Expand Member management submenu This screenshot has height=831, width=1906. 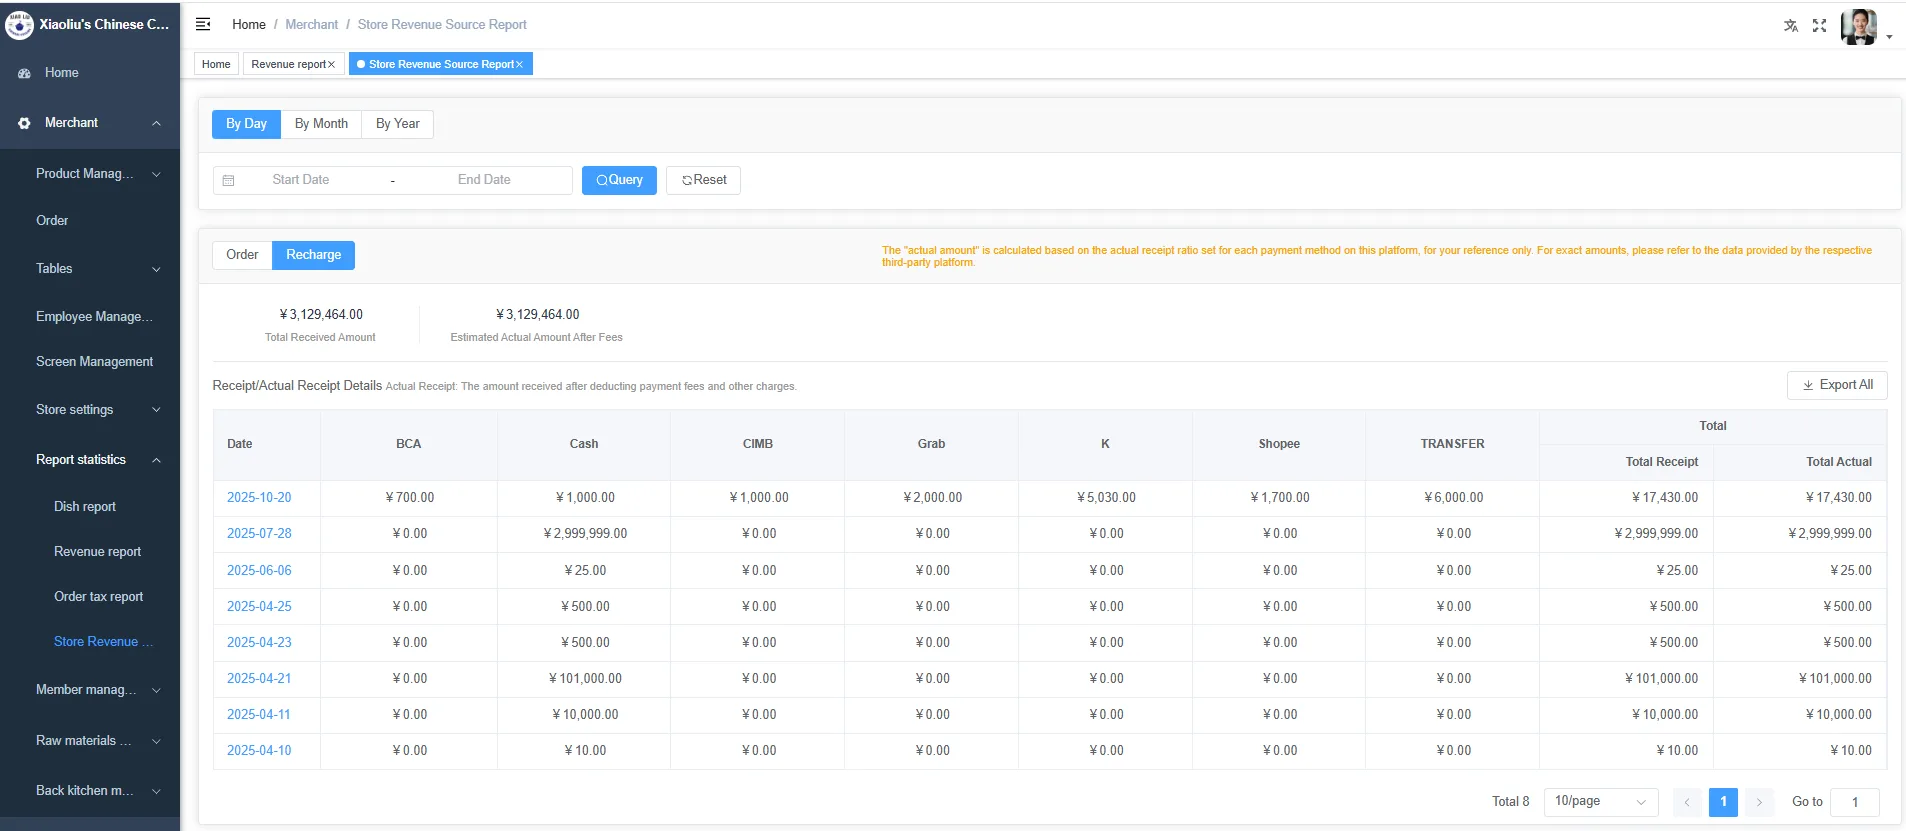(156, 690)
